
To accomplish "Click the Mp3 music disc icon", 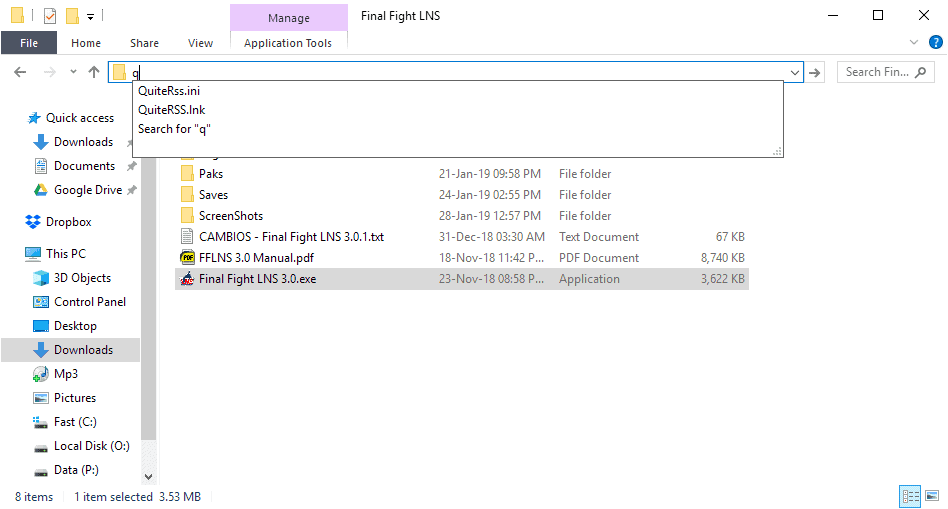I will click(41, 374).
